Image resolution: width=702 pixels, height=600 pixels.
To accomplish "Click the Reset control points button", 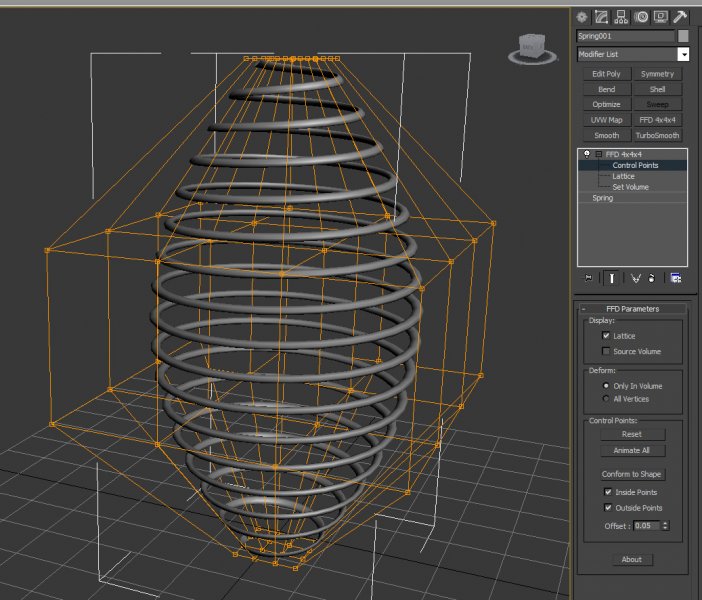I will point(632,434).
